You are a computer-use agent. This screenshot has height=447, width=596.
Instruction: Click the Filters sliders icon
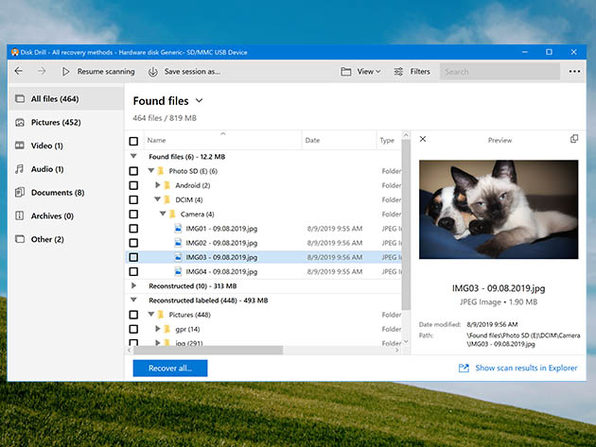click(398, 71)
